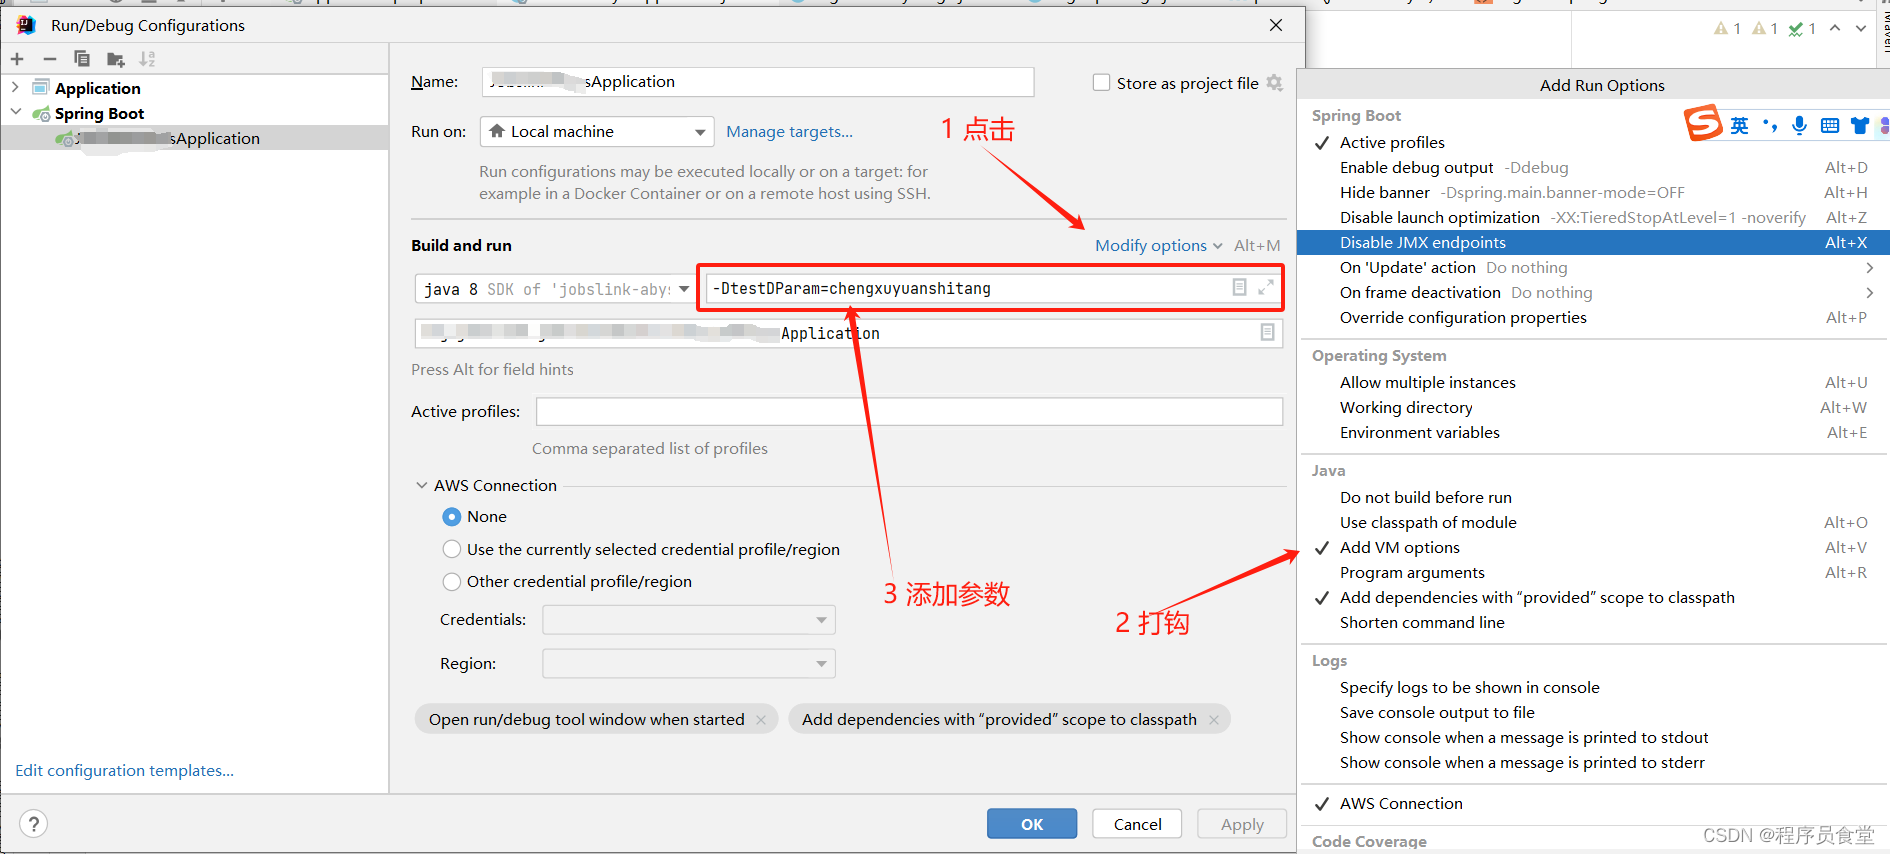Screen dimensions: 1890x854
Task: Expand the VM options field
Action: [1266, 287]
